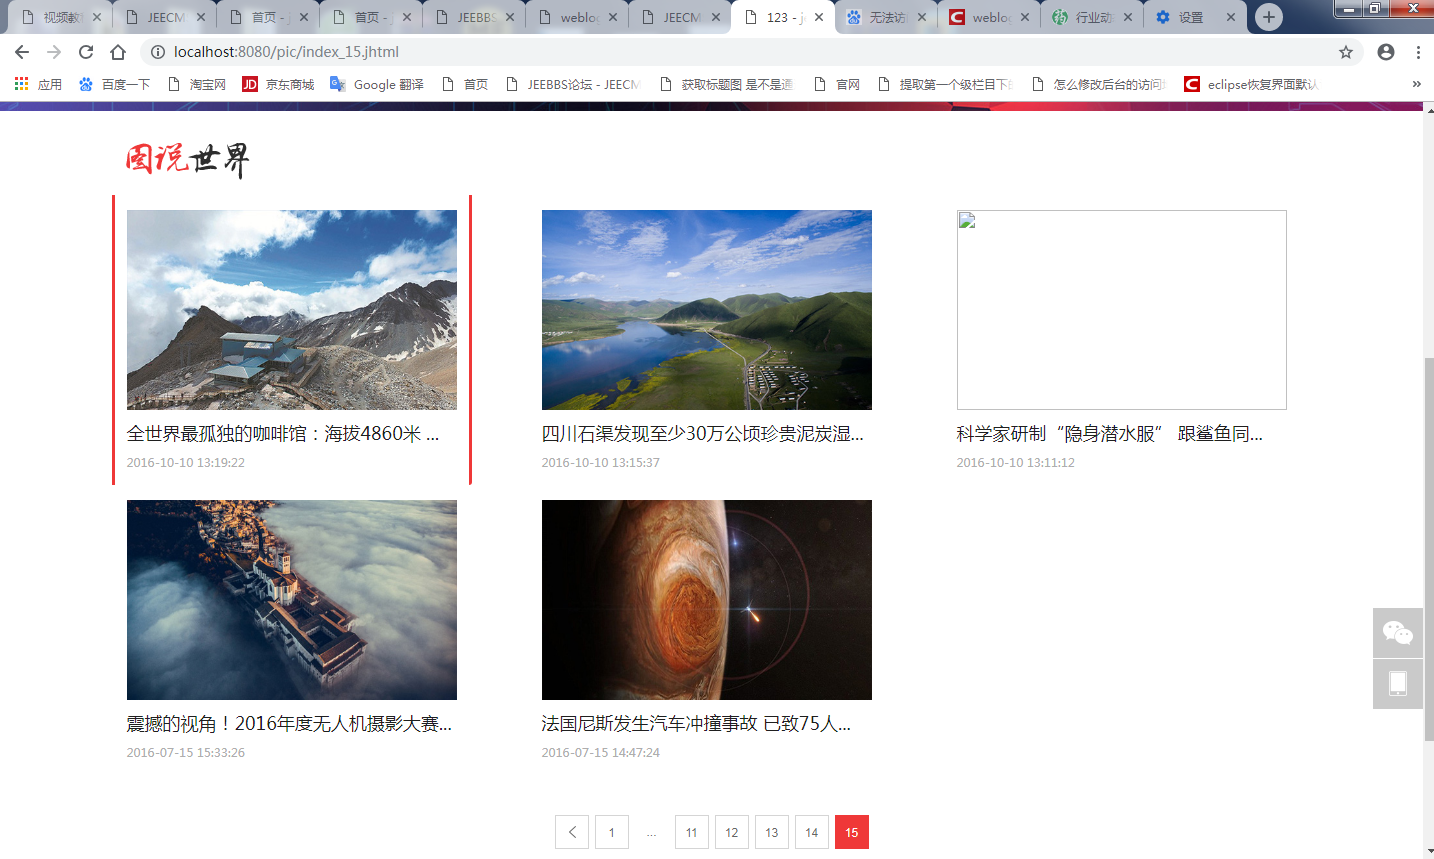
Task: Open the Chrome three-dot menu
Action: point(1418,52)
